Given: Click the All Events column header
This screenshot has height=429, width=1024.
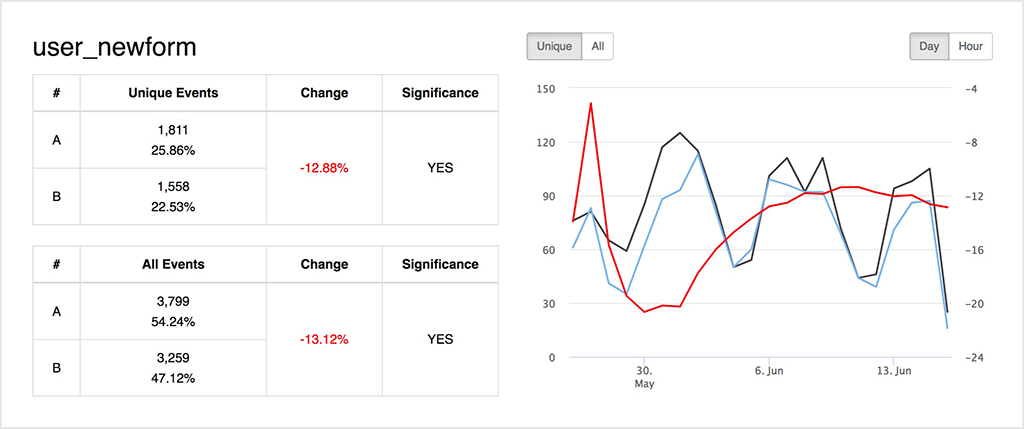Looking at the screenshot, I should pyautogui.click(x=173, y=265).
